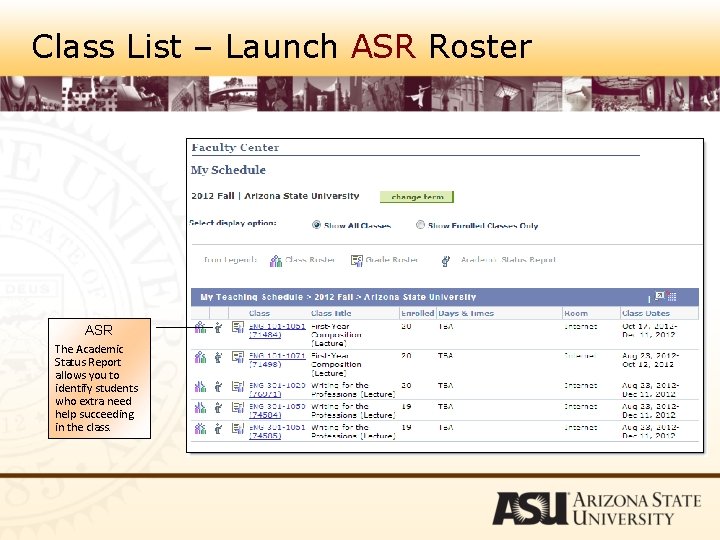Open the ENG 301-1020 class link

click(277, 389)
